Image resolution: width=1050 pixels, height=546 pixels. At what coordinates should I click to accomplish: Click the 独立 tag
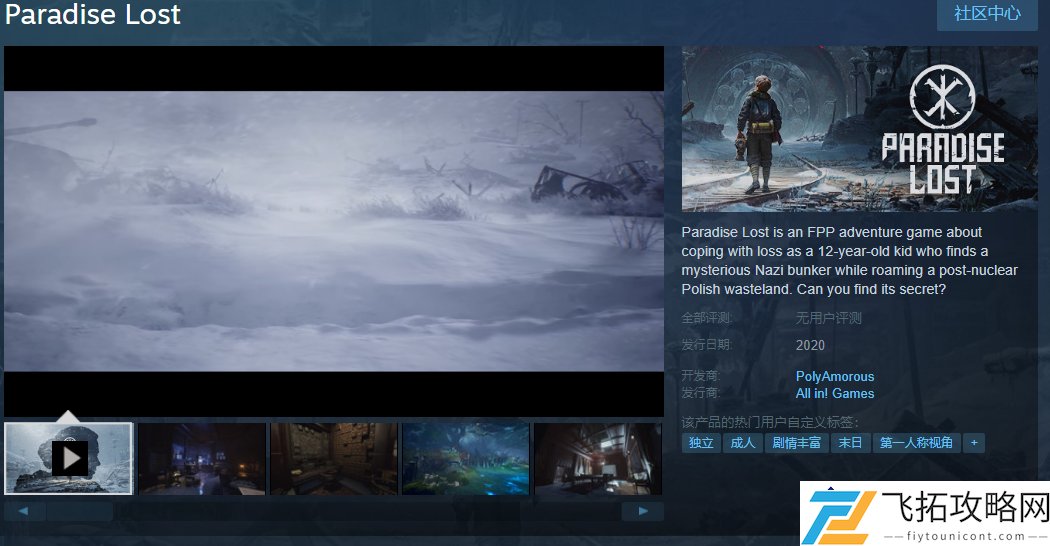701,443
